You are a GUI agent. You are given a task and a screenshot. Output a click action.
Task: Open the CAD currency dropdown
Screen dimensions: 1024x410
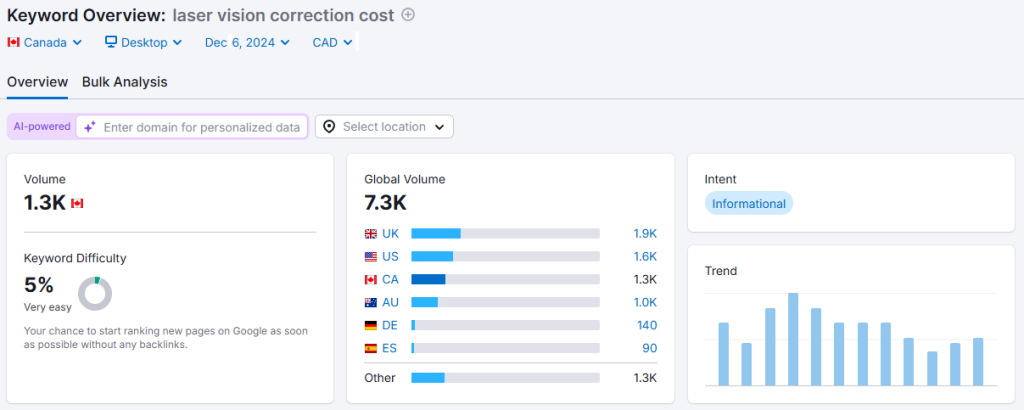click(332, 42)
